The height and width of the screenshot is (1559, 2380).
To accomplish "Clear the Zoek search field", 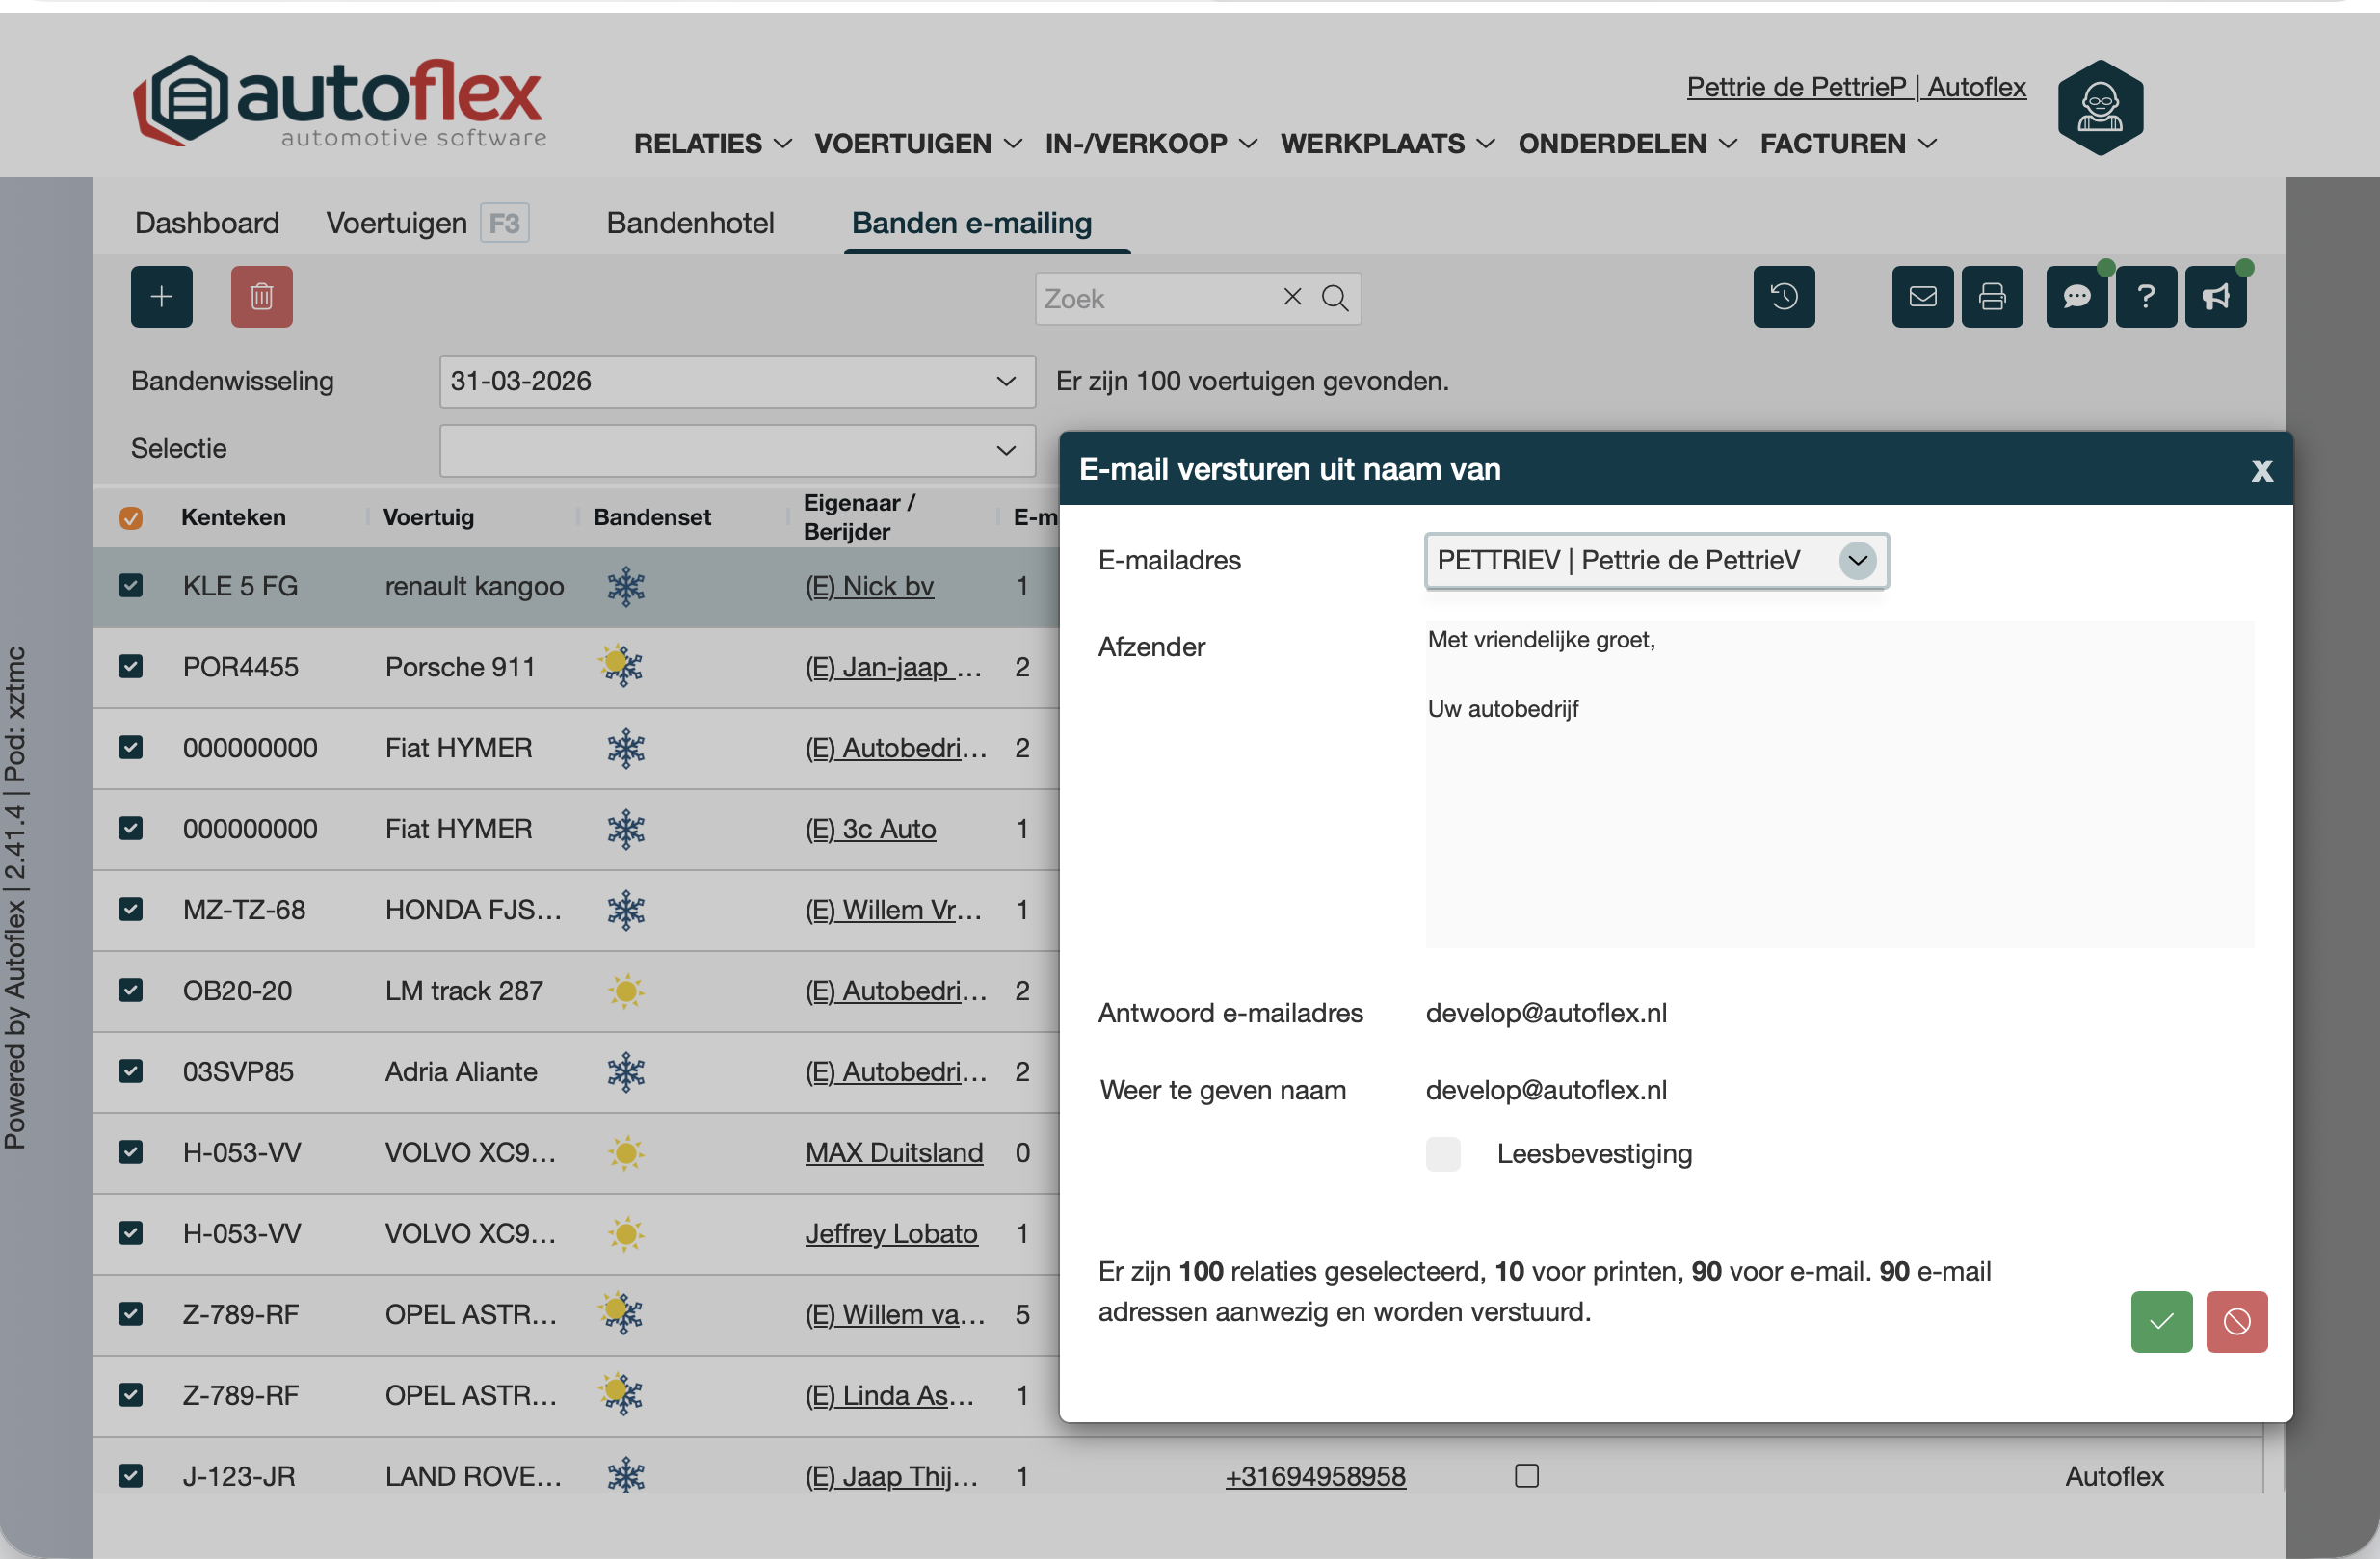I will (x=1292, y=297).
